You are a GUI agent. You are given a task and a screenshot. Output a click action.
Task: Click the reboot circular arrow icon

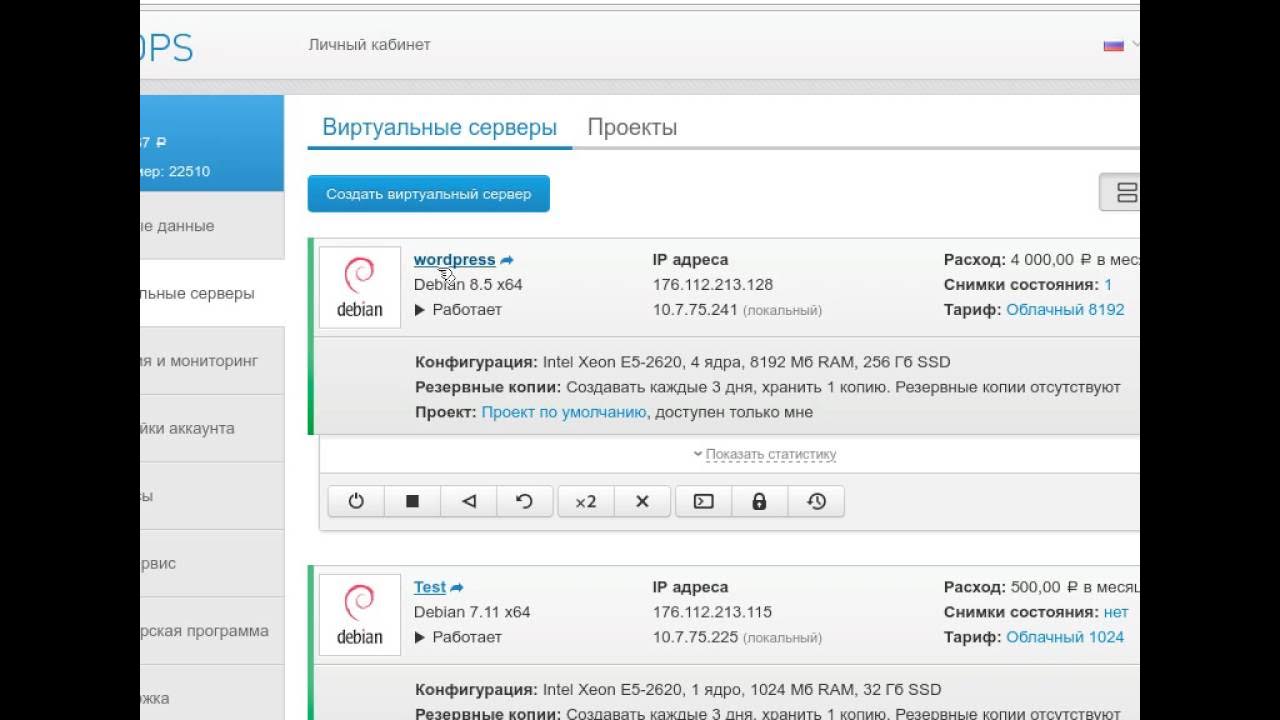coord(524,502)
